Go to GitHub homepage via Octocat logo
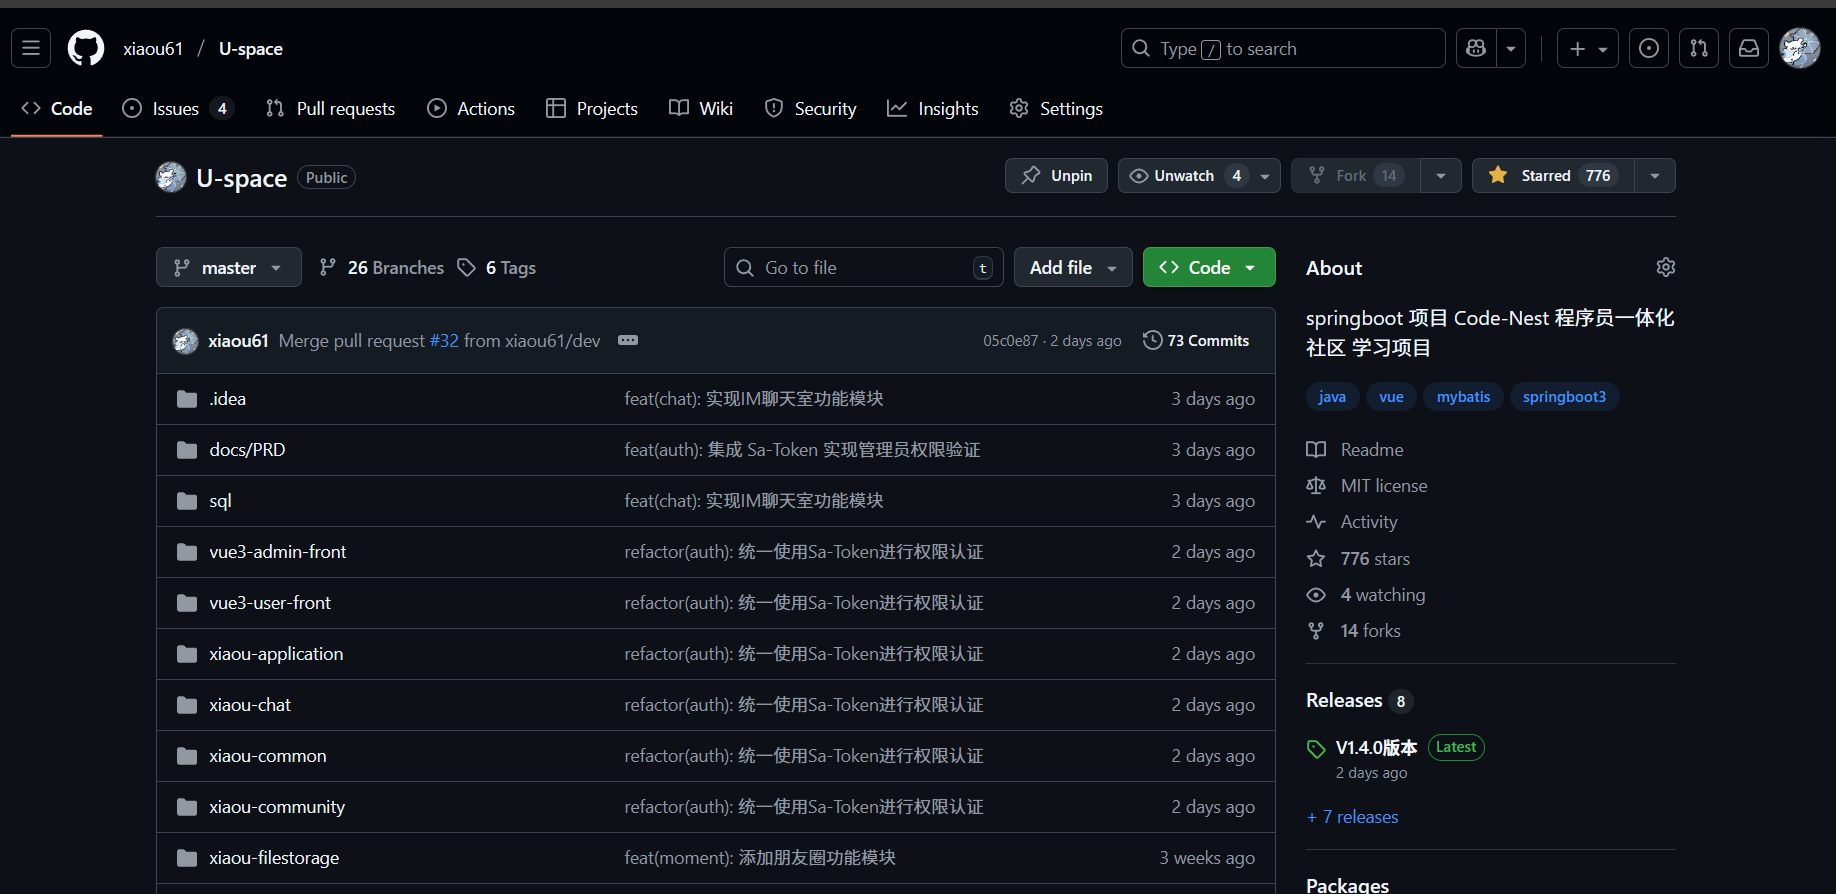The image size is (1836, 894). (x=86, y=48)
